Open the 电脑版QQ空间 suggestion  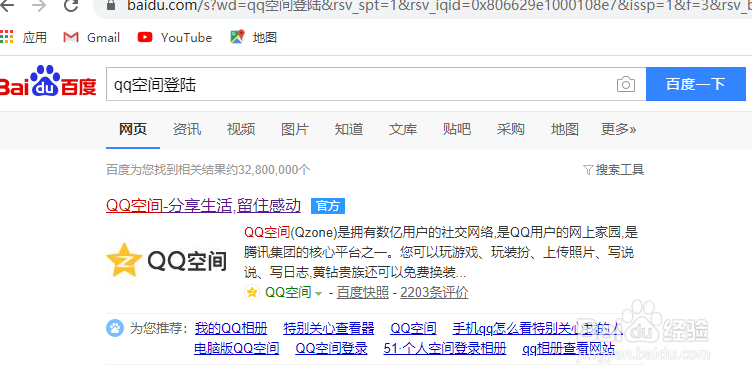coord(236,348)
